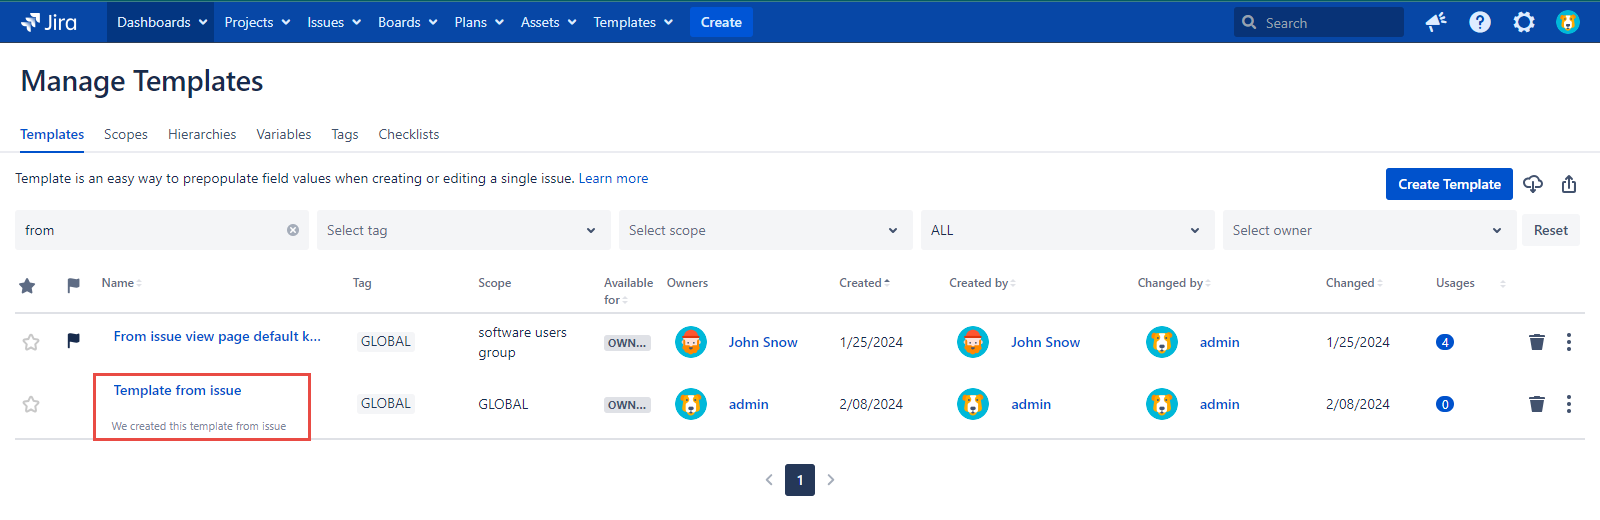Open Jira settings gear icon
The height and width of the screenshot is (520, 1600).
pyautogui.click(x=1523, y=22)
